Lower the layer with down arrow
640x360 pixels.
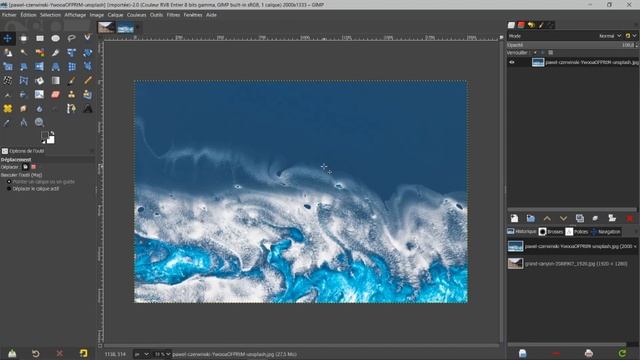click(x=563, y=218)
